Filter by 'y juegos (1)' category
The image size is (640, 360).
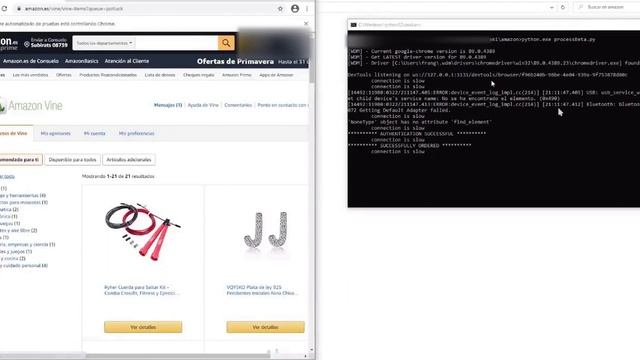point(16,251)
